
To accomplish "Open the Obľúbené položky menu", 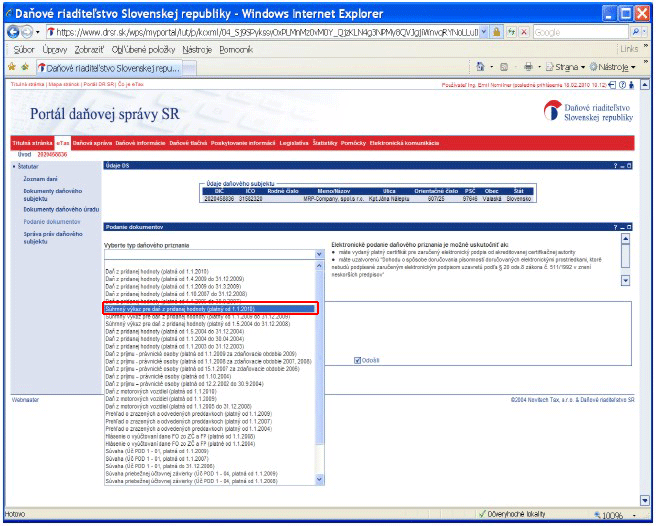I will [x=143, y=50].
